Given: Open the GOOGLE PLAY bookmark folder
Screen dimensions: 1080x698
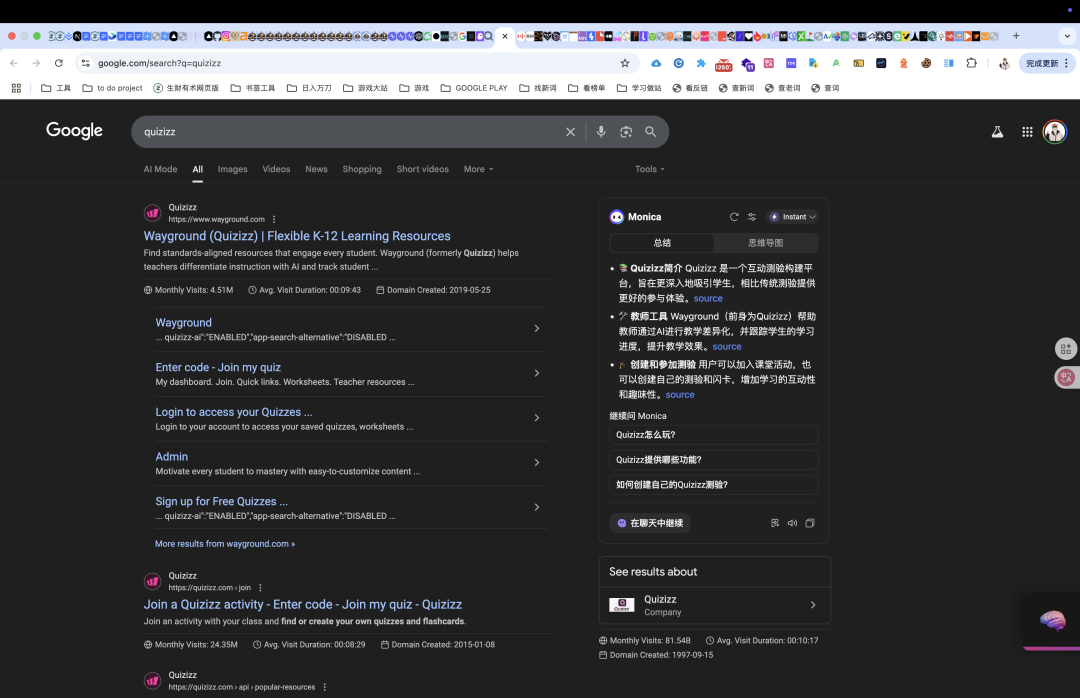Looking at the screenshot, I should click(x=474, y=88).
